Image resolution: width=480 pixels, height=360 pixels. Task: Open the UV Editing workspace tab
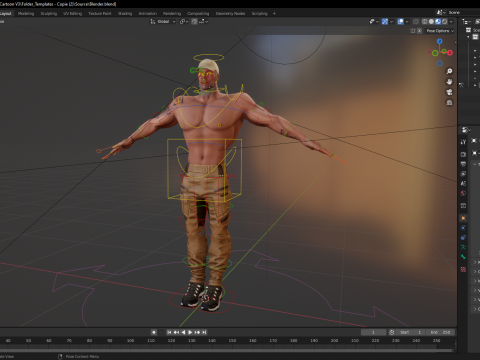tap(73, 14)
